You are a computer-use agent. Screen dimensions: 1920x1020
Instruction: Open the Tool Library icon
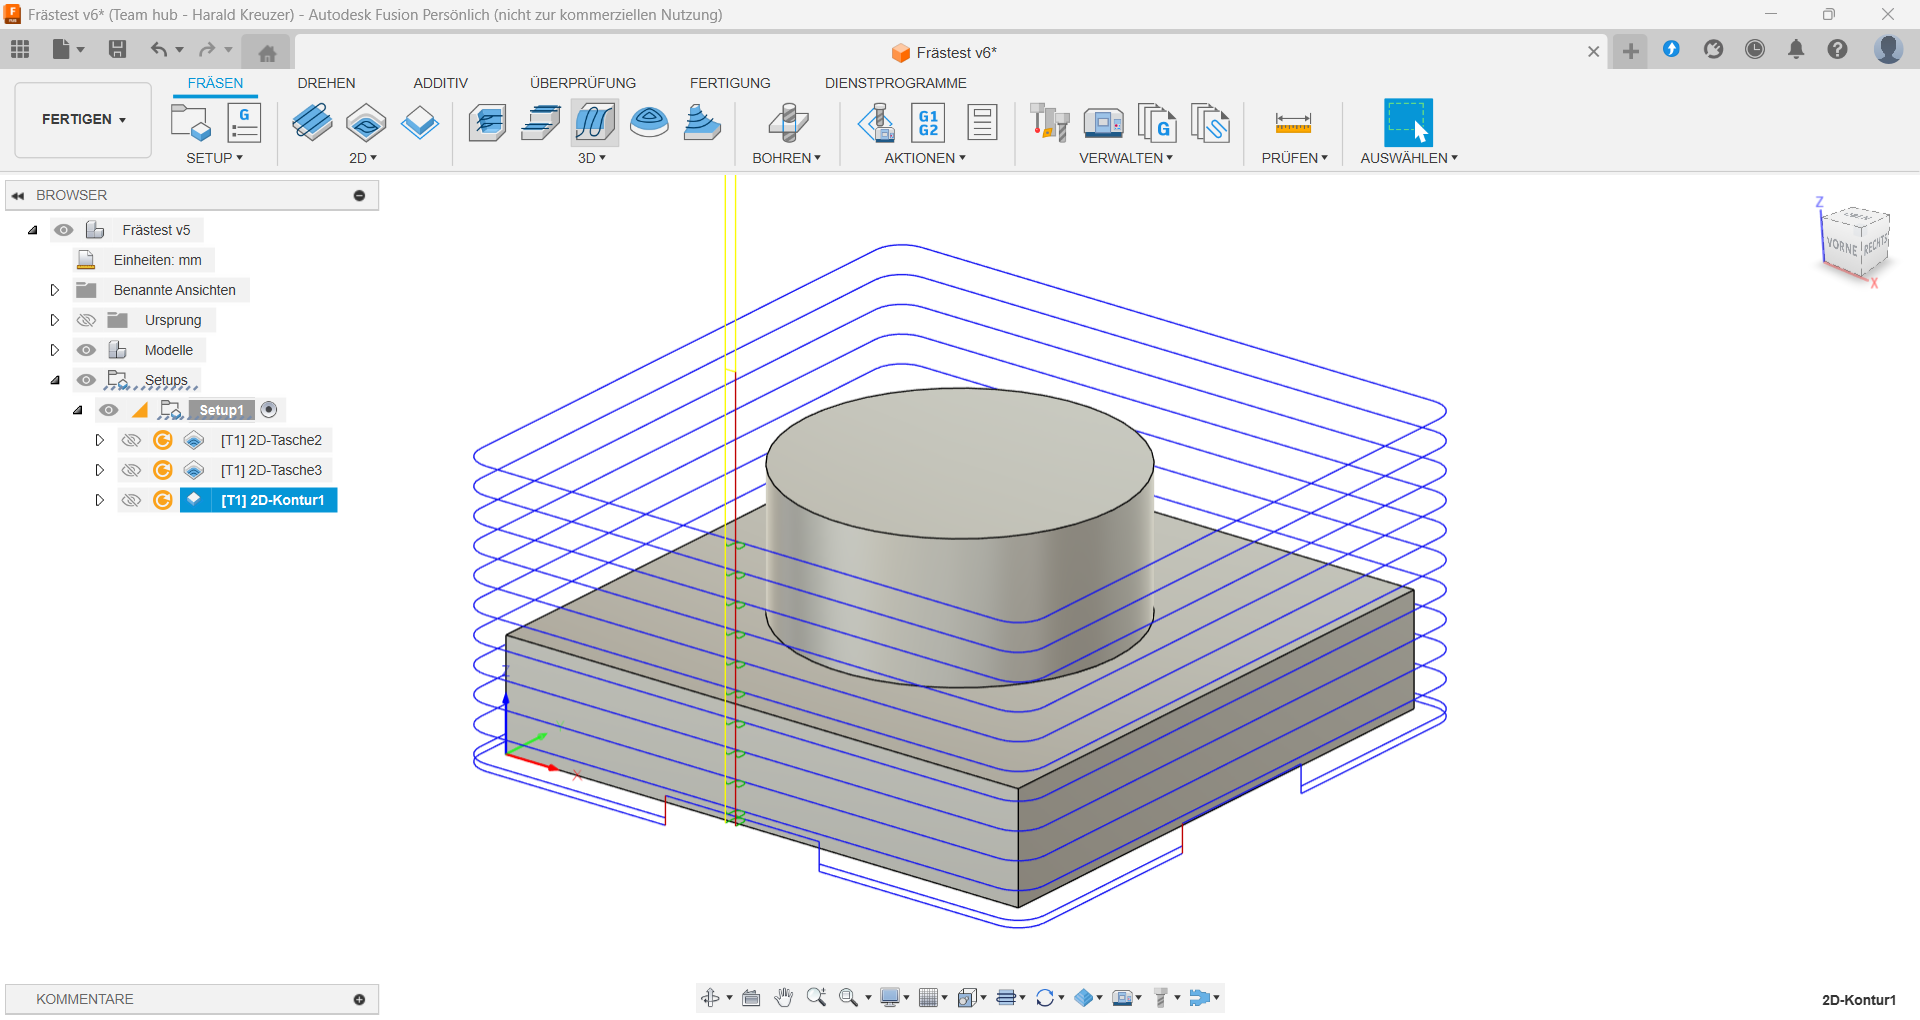[1050, 122]
